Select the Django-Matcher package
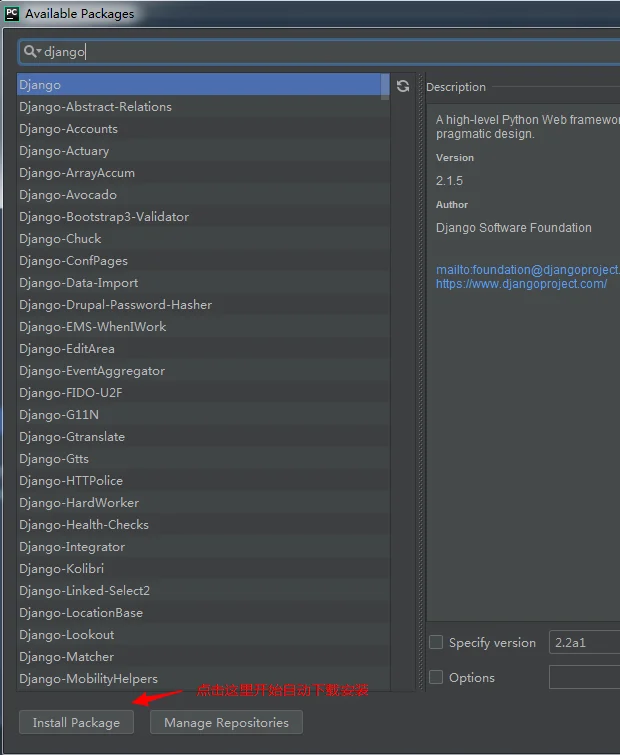620x755 pixels. [204, 656]
